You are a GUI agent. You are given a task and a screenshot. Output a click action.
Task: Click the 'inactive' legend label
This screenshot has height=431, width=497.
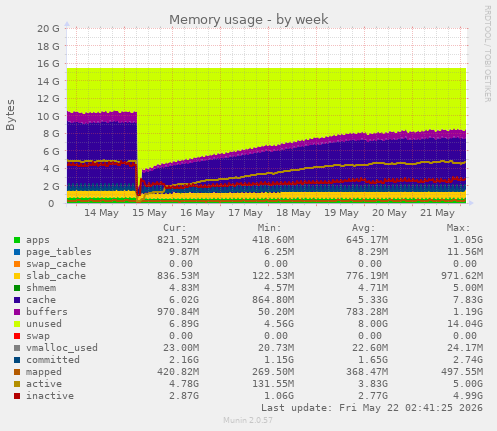(x=50, y=396)
